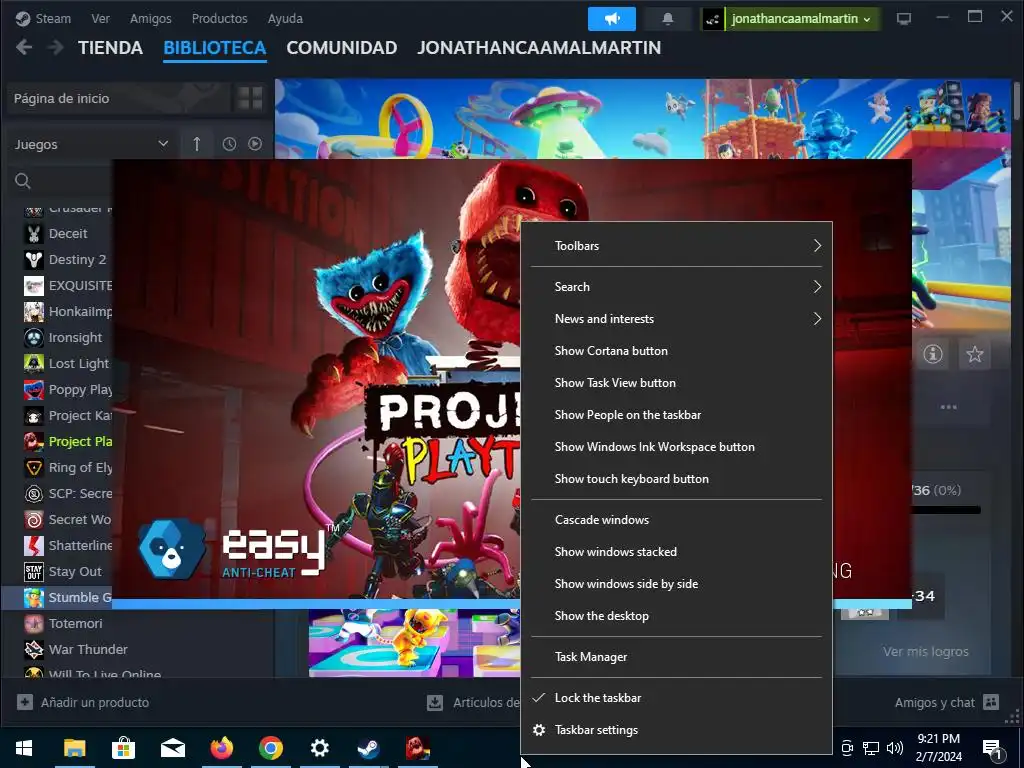Choose Show windows side by side

[677, 584]
